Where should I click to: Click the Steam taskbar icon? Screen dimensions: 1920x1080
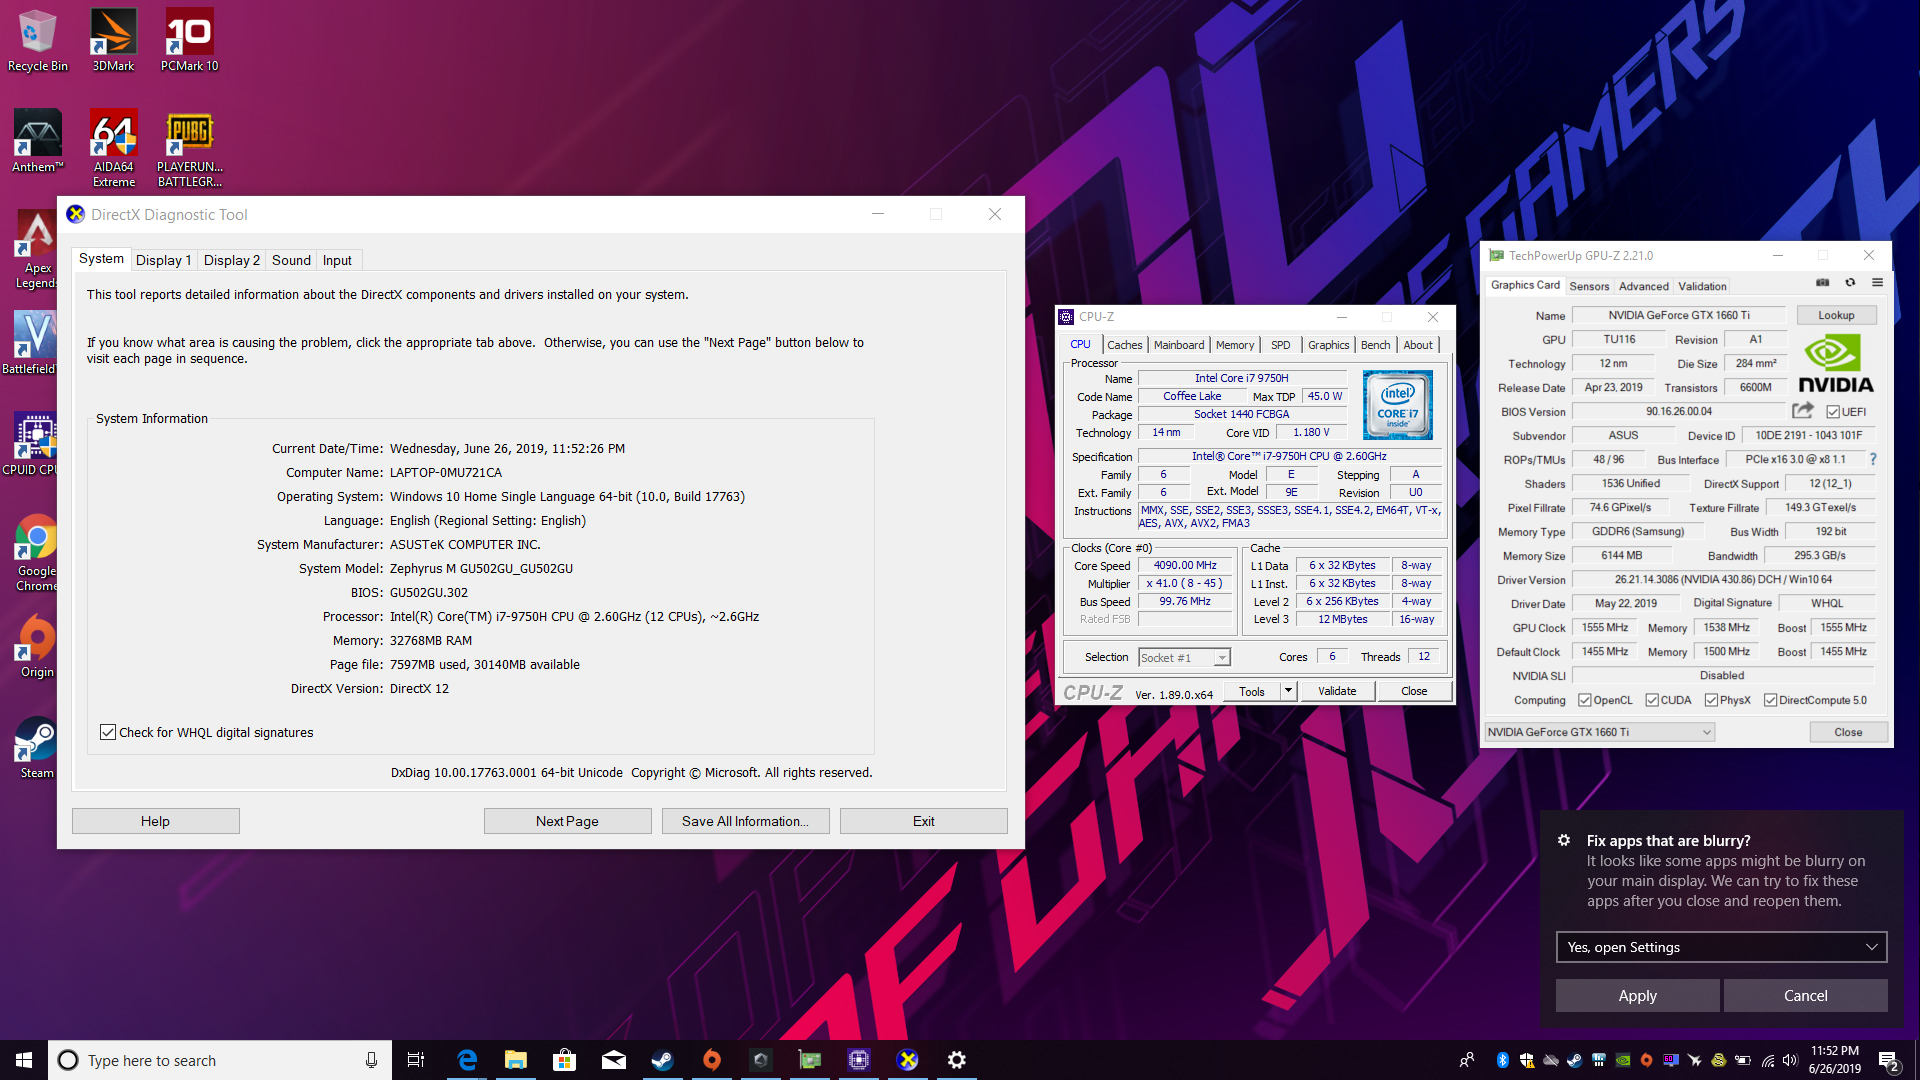[x=662, y=1060]
